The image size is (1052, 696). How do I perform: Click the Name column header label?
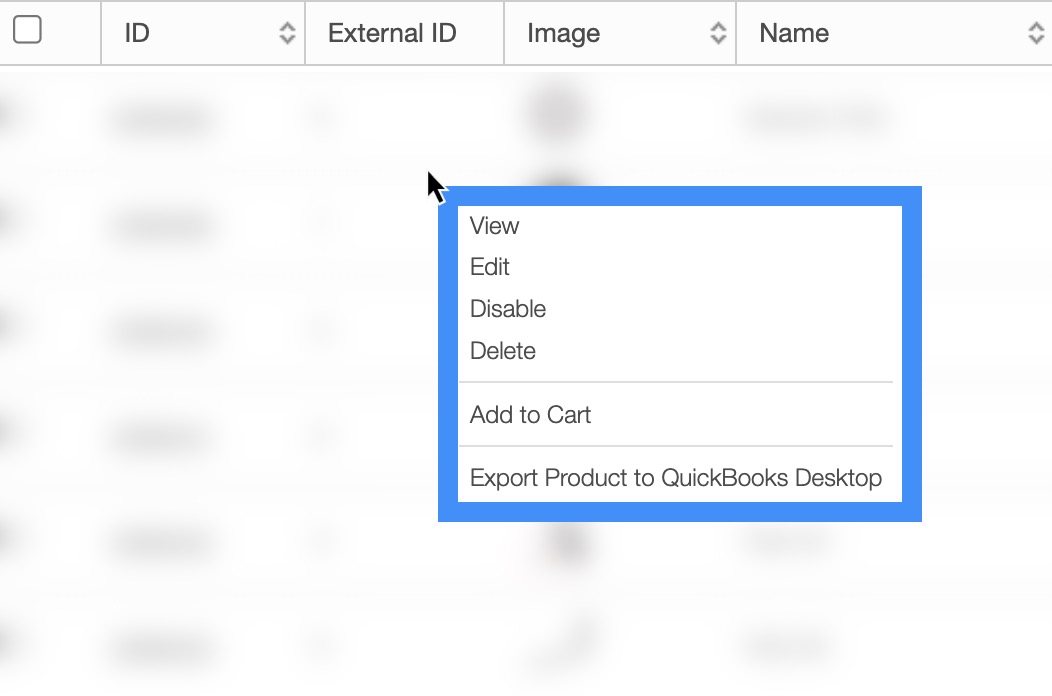pyautogui.click(x=794, y=33)
